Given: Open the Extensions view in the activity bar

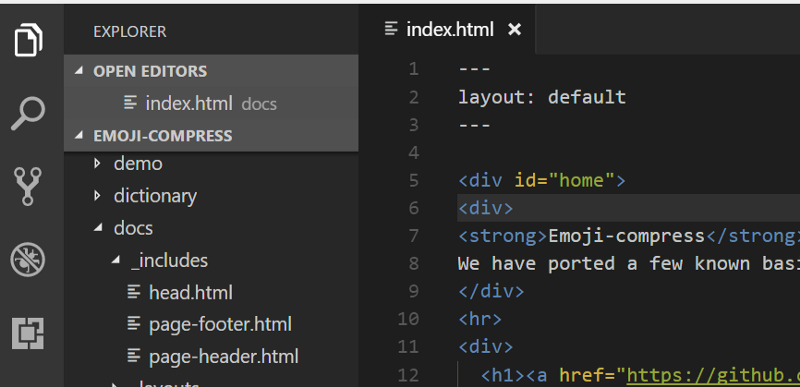Looking at the screenshot, I should tap(28, 333).
